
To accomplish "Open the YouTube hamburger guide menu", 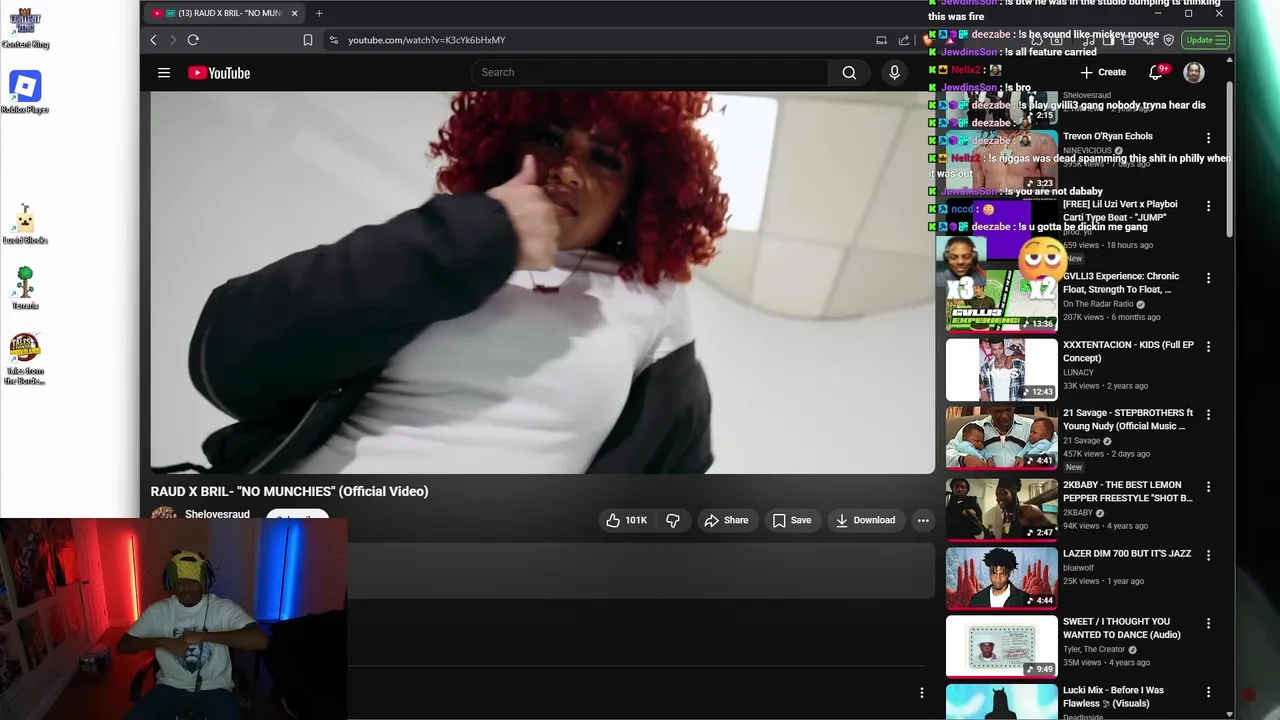I will click(164, 73).
